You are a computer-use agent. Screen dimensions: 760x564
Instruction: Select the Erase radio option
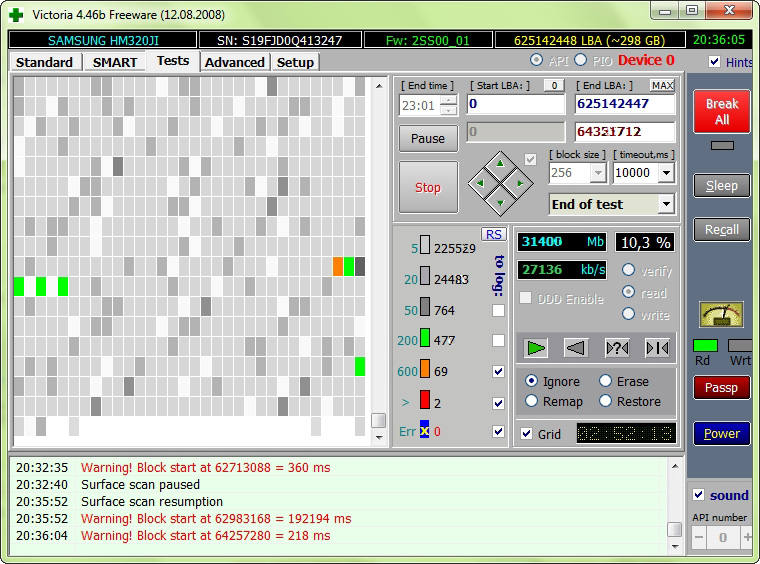(x=605, y=381)
